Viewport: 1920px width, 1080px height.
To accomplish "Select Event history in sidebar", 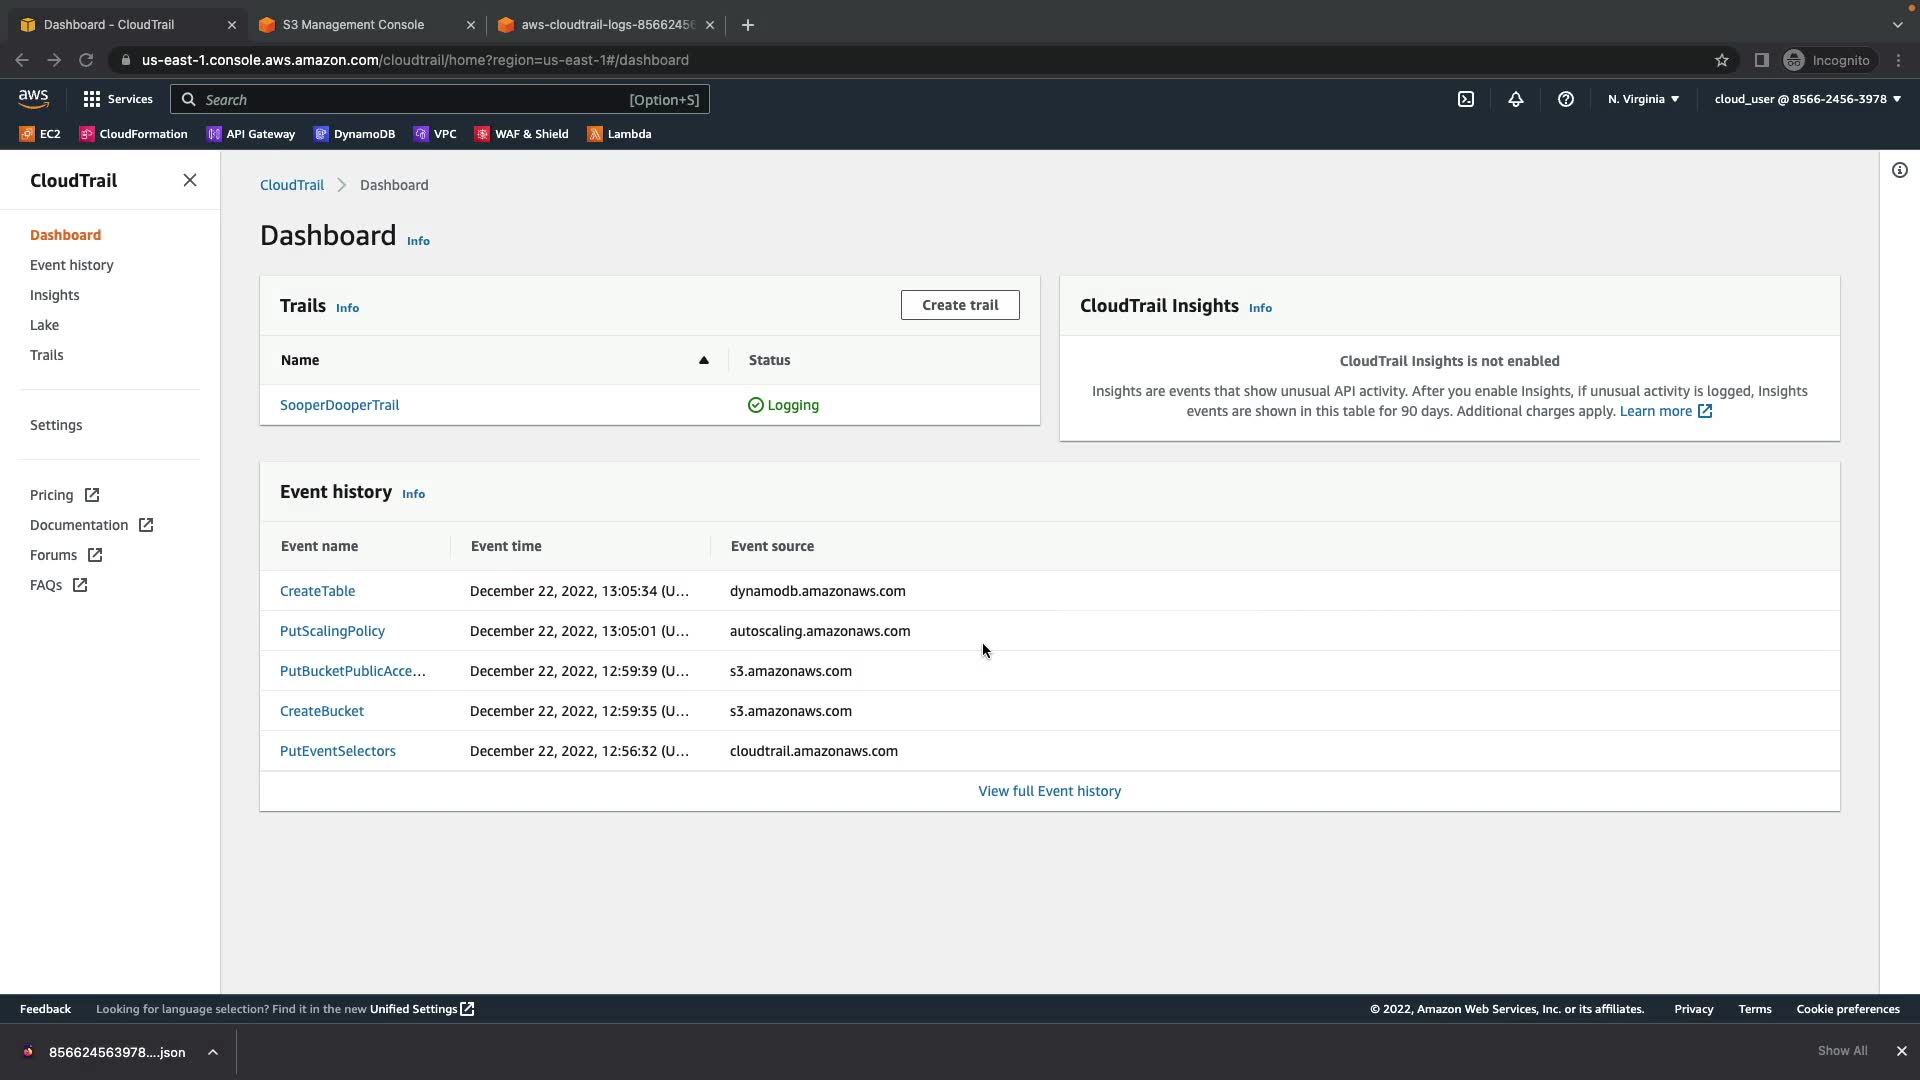I will point(72,265).
